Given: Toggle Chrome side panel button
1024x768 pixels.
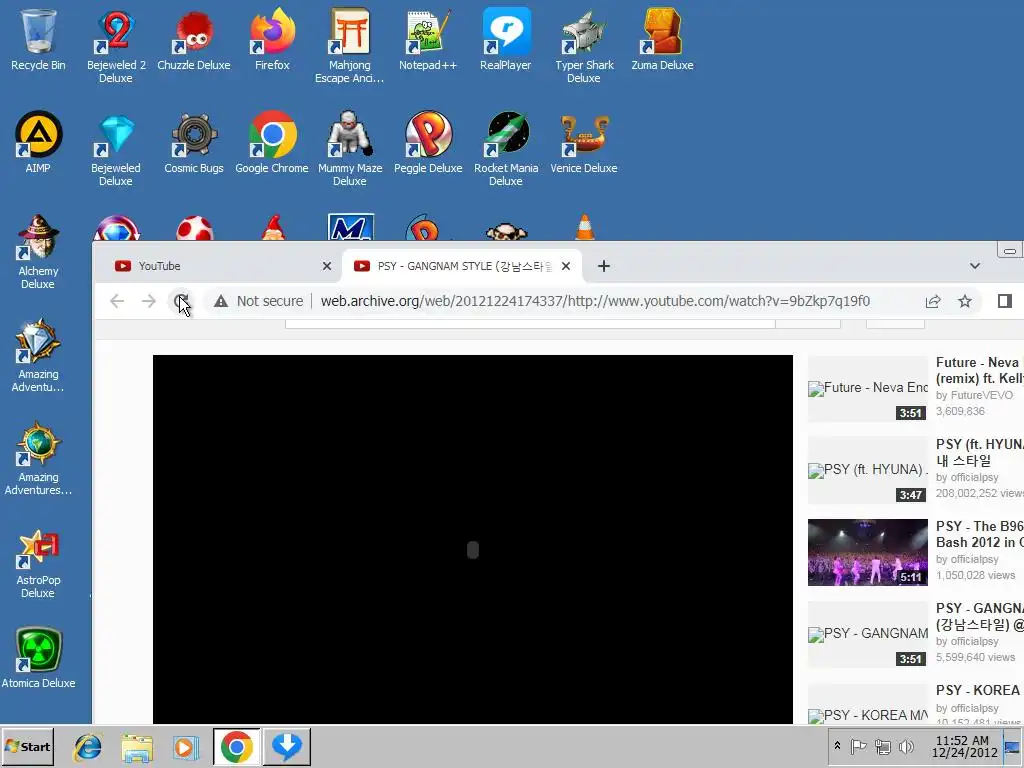Looking at the screenshot, I should 1004,301.
